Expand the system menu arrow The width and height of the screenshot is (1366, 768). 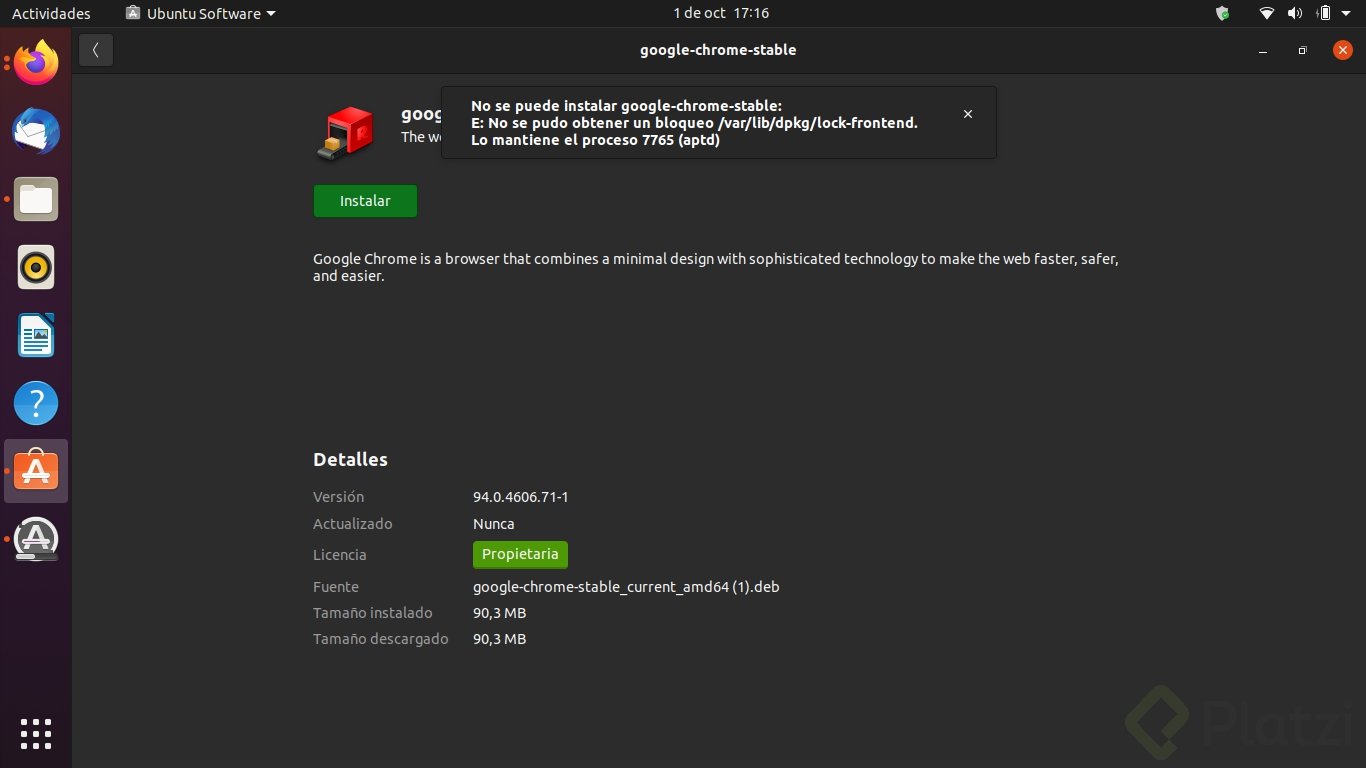pyautogui.click(x=1347, y=14)
